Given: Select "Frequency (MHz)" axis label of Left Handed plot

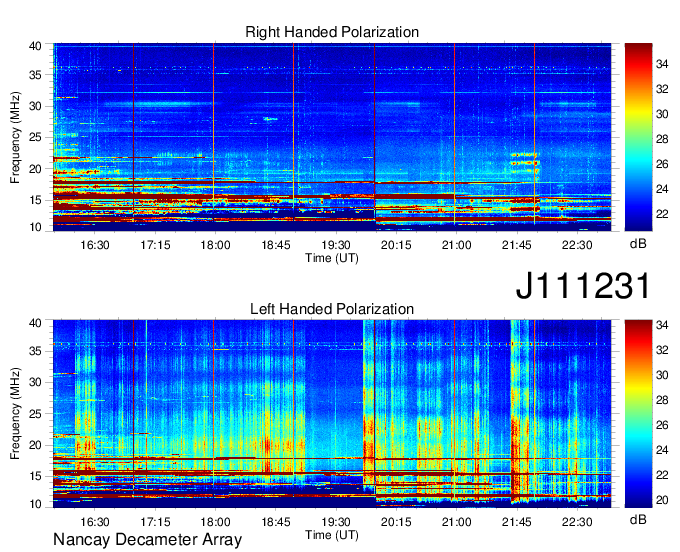Looking at the screenshot, I should [x=15, y=414].
